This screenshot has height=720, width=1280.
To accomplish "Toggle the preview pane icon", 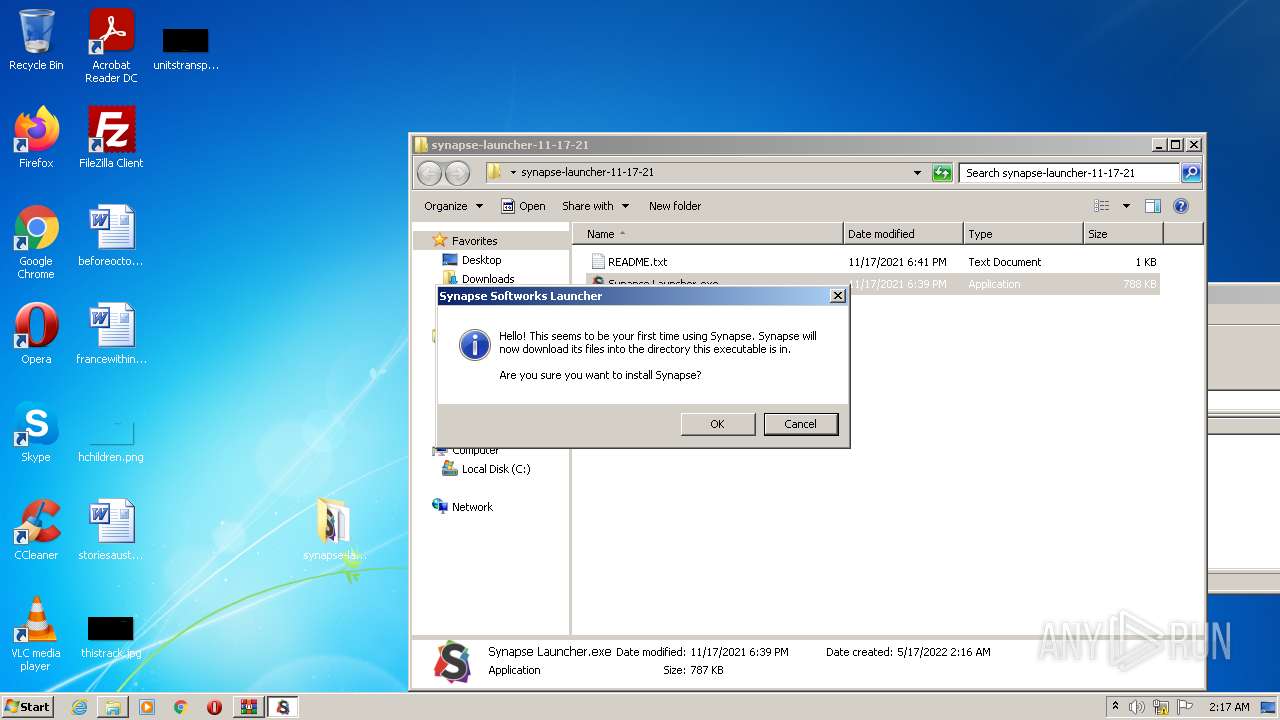I will click(x=1152, y=206).
